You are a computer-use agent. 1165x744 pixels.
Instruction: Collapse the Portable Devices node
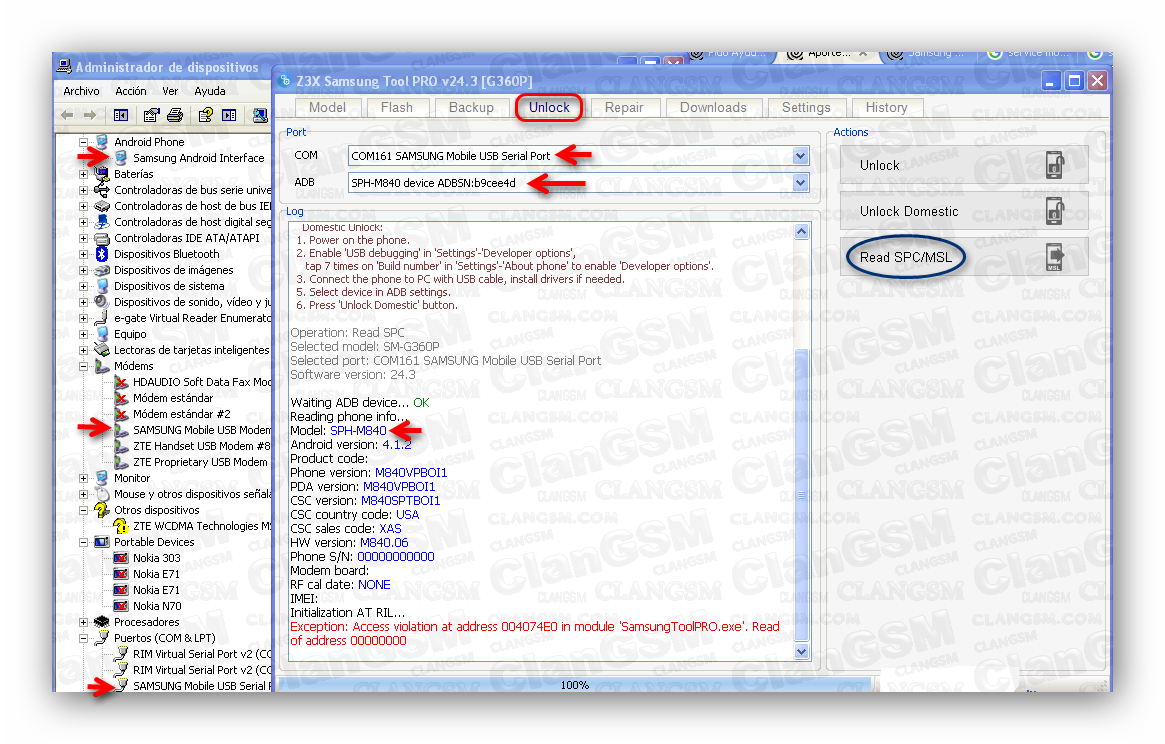pyautogui.click(x=83, y=542)
